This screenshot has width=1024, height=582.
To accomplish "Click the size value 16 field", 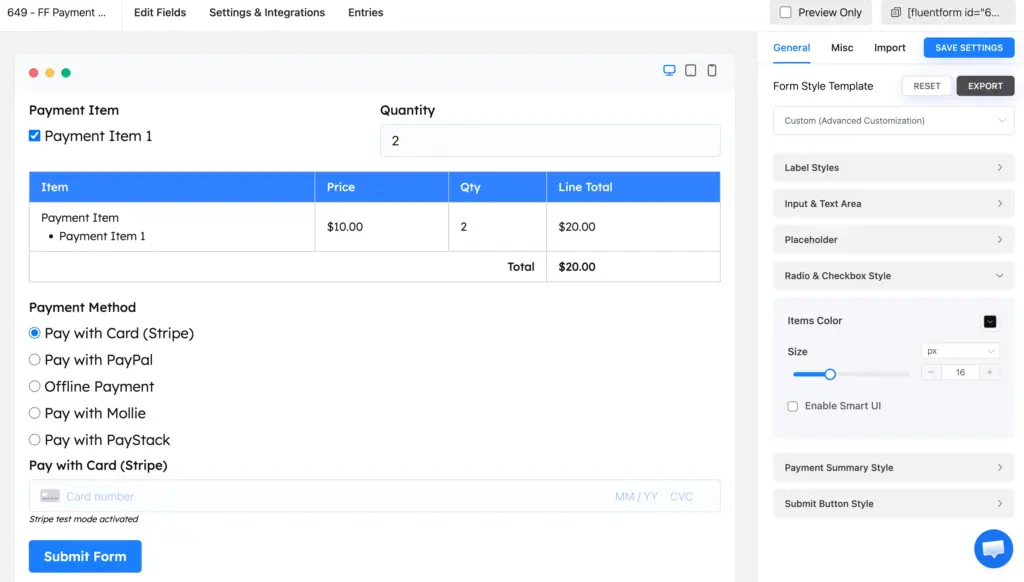I will (x=960, y=372).
